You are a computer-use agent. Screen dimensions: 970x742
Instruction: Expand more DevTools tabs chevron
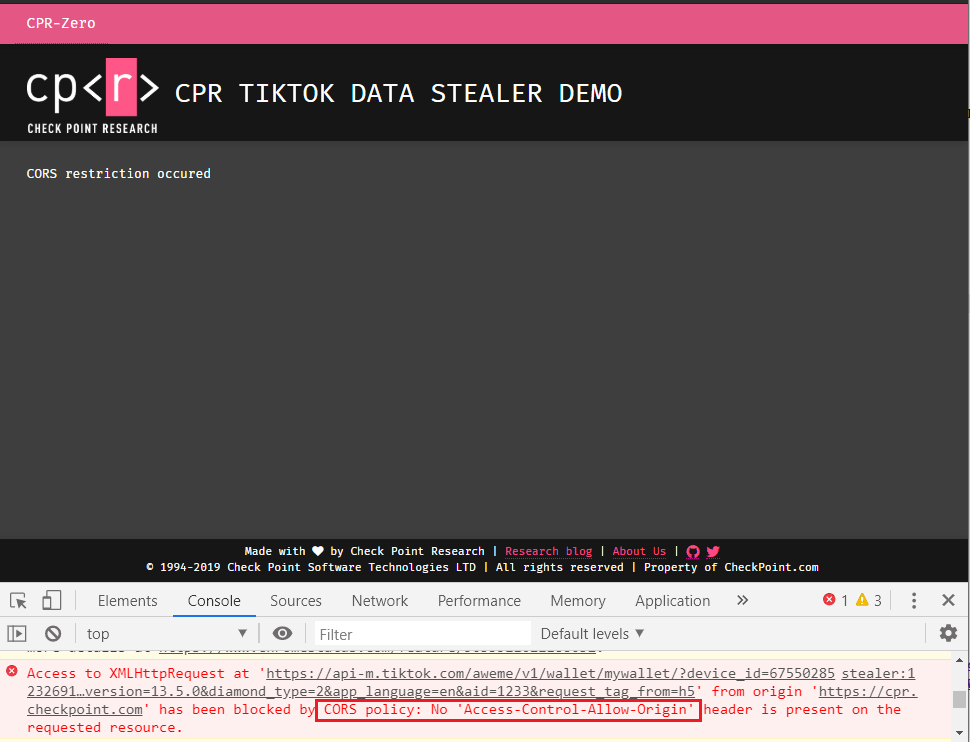[x=742, y=600]
